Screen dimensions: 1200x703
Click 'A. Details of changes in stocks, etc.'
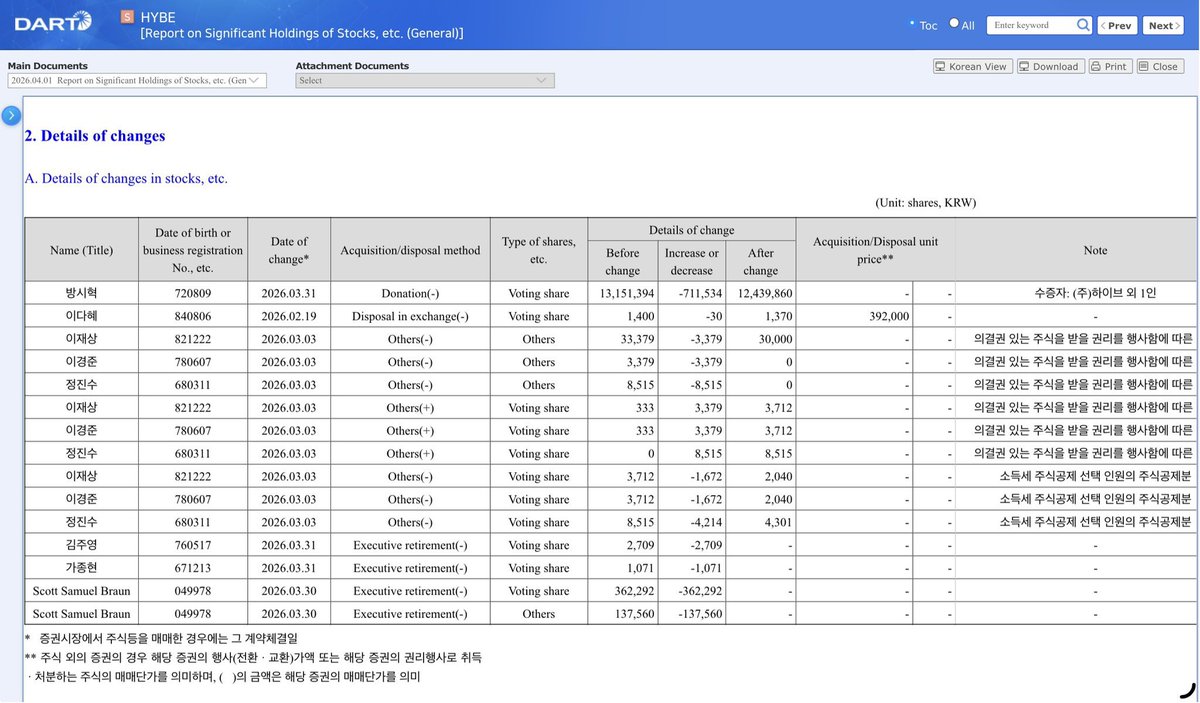[126, 179]
